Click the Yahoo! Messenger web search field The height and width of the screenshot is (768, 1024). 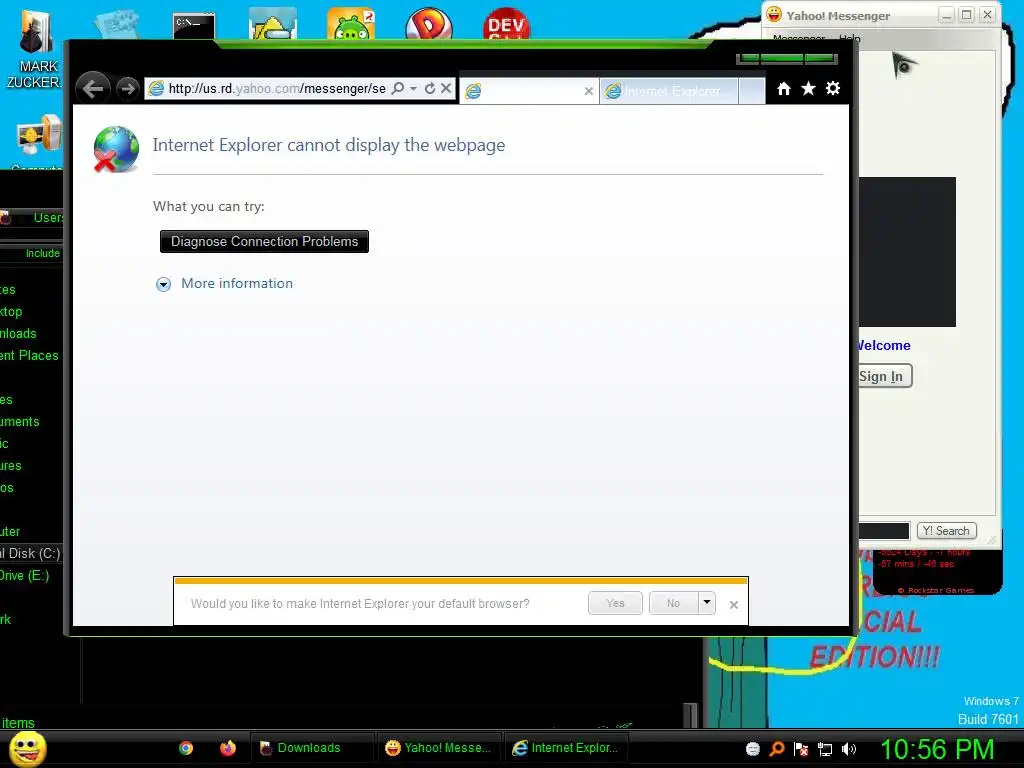click(884, 531)
